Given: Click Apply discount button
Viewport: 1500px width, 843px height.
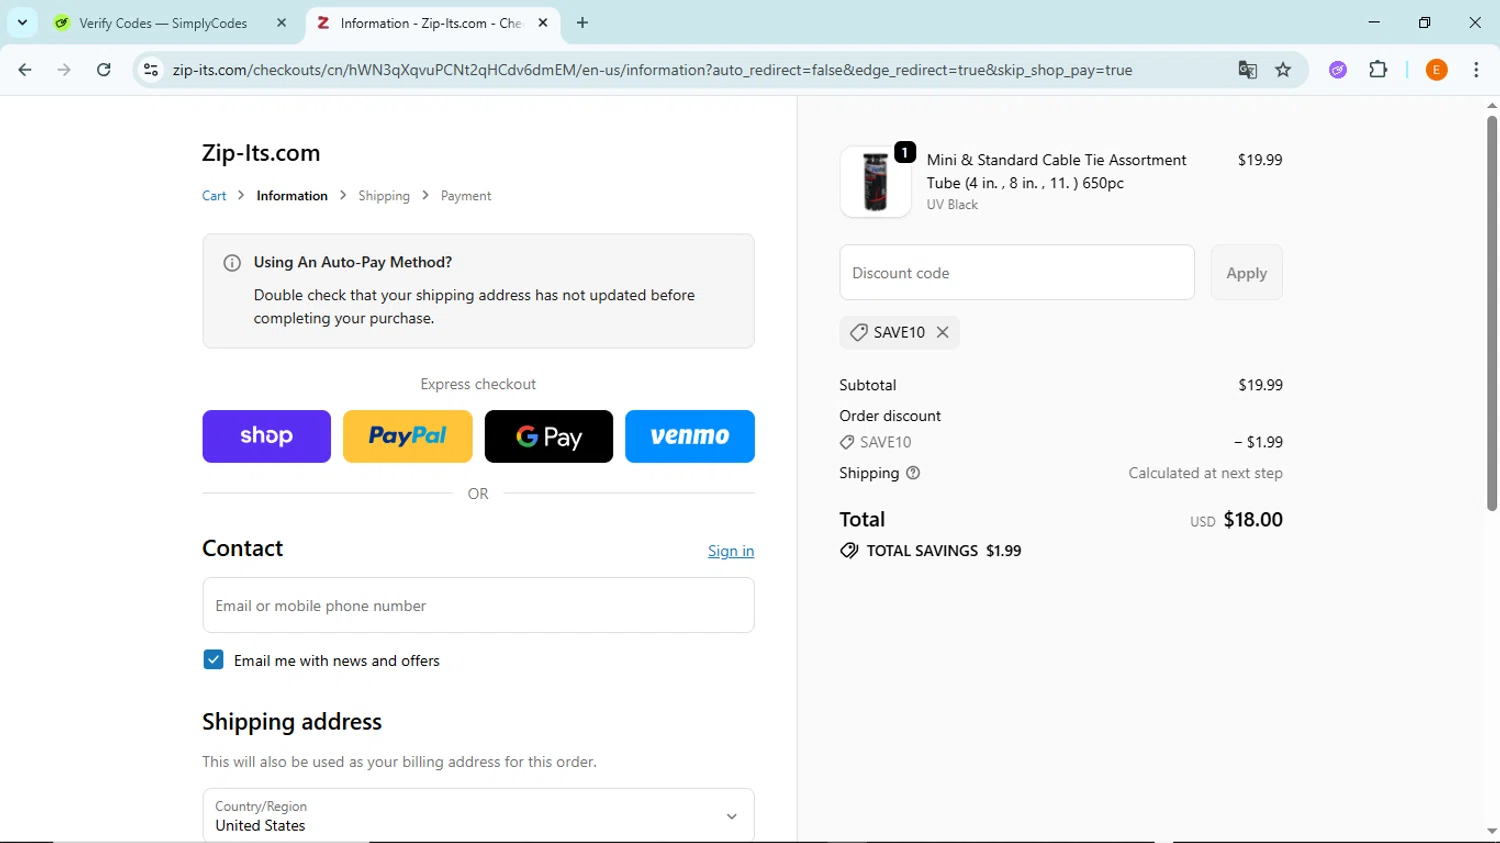Looking at the screenshot, I should tap(1246, 272).
